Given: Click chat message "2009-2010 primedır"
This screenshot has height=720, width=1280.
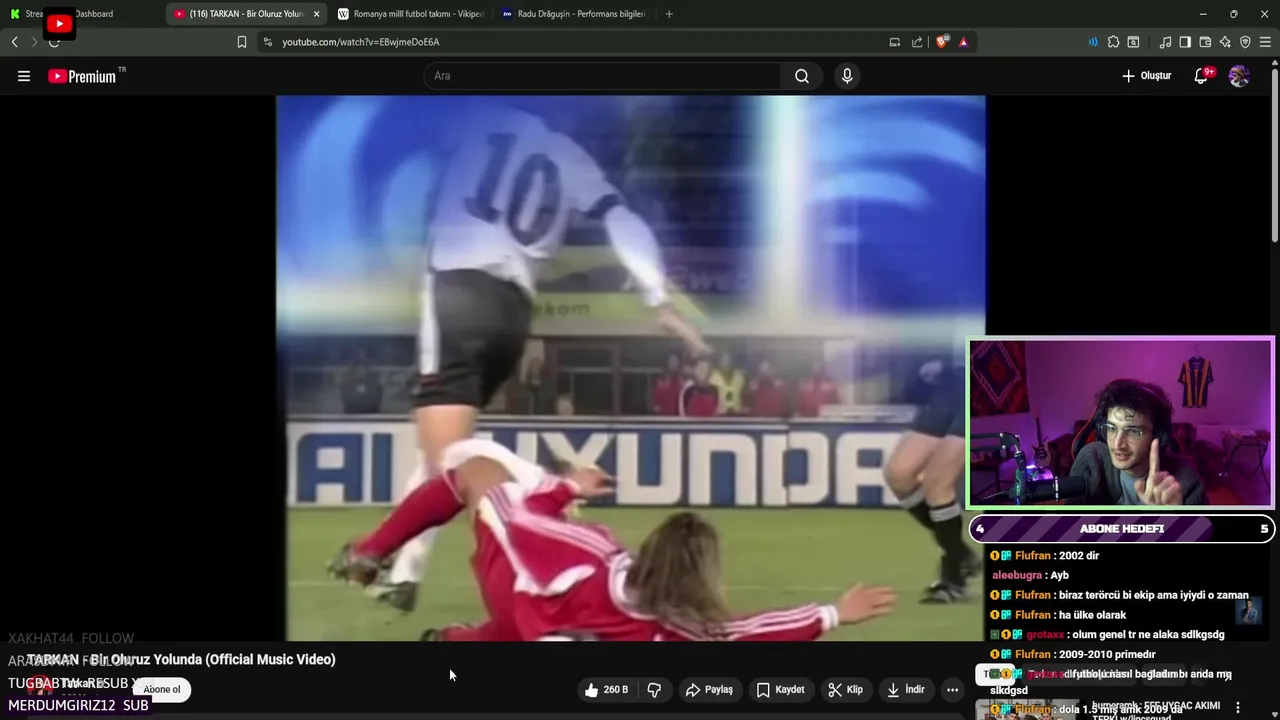Looking at the screenshot, I should (1105, 654).
